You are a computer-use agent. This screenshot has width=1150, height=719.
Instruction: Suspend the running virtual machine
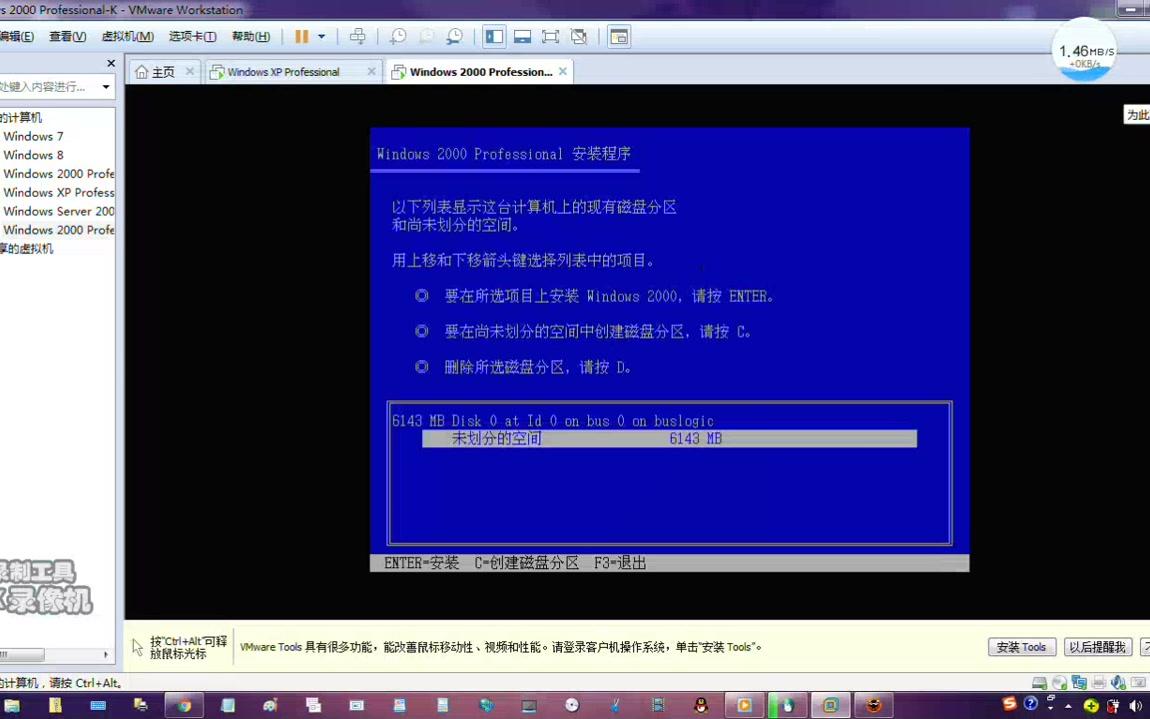301,36
